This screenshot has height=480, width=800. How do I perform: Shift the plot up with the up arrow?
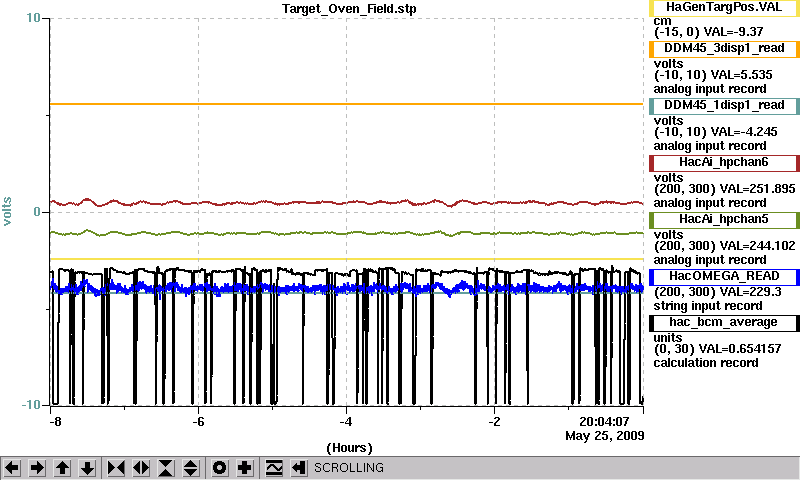pyautogui.click(x=62, y=468)
